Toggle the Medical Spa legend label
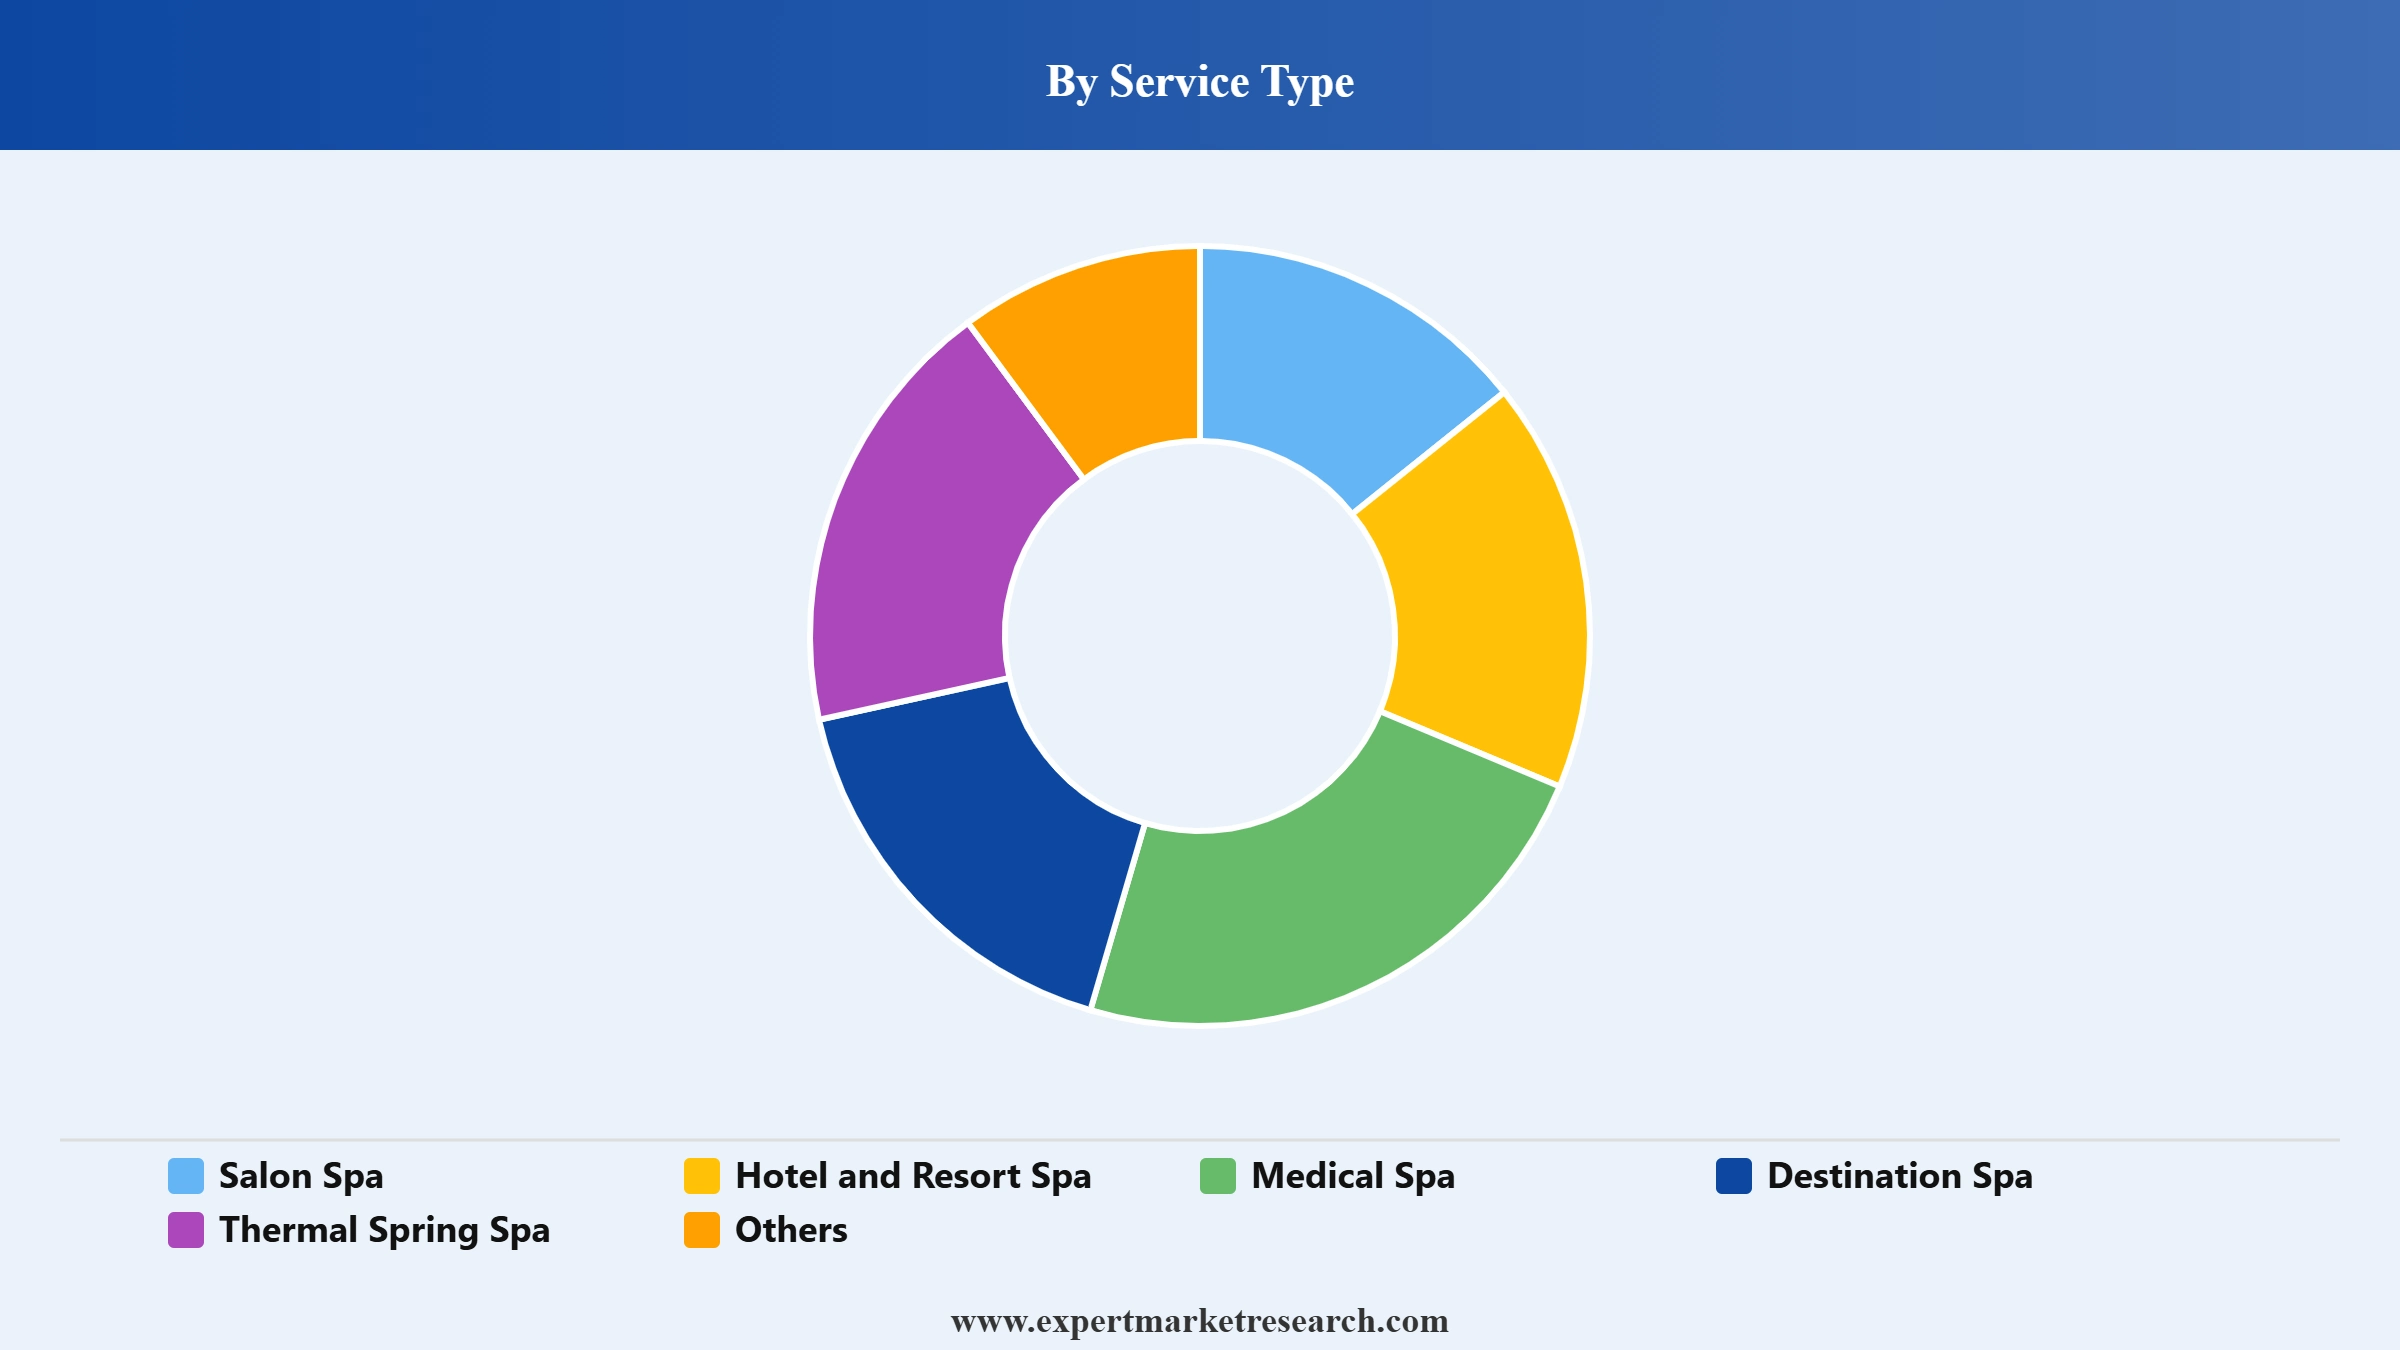Viewport: 2400px width, 1350px height. (1353, 1176)
